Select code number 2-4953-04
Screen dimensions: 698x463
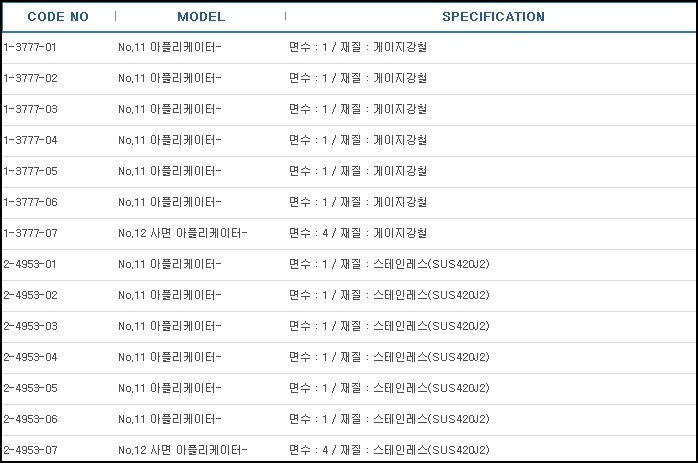tap(30, 357)
